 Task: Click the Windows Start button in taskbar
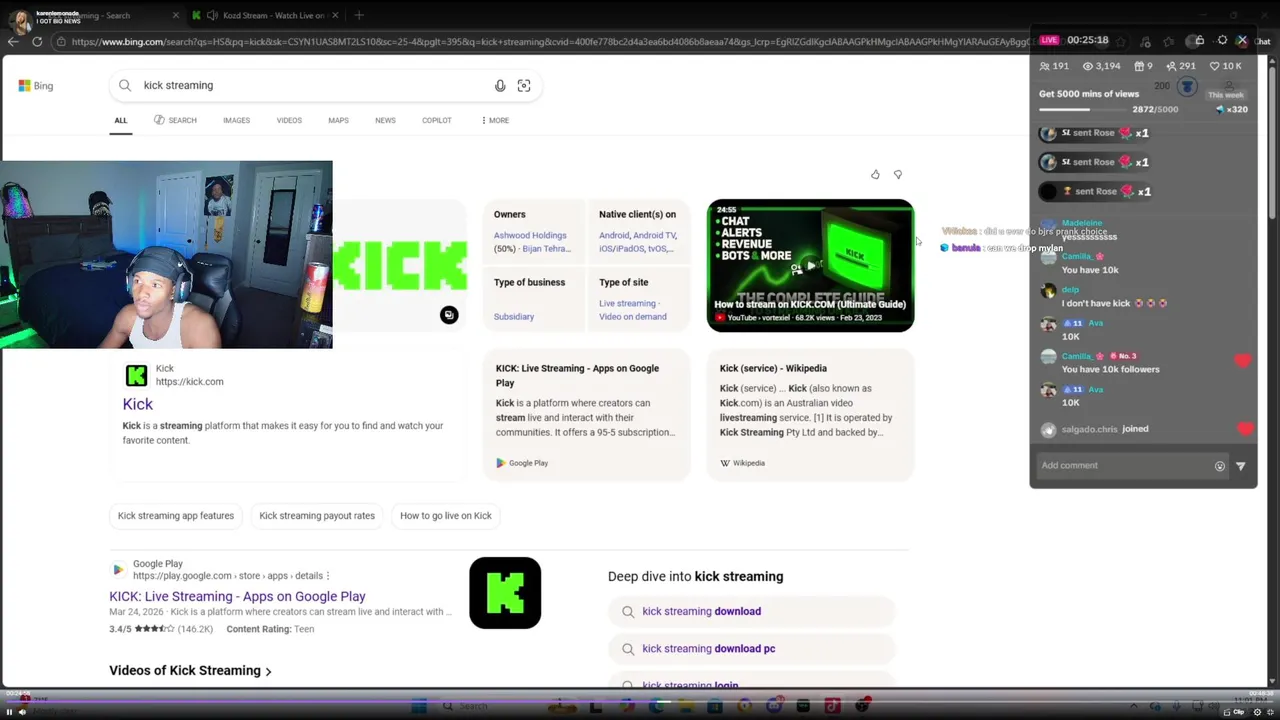(419, 707)
